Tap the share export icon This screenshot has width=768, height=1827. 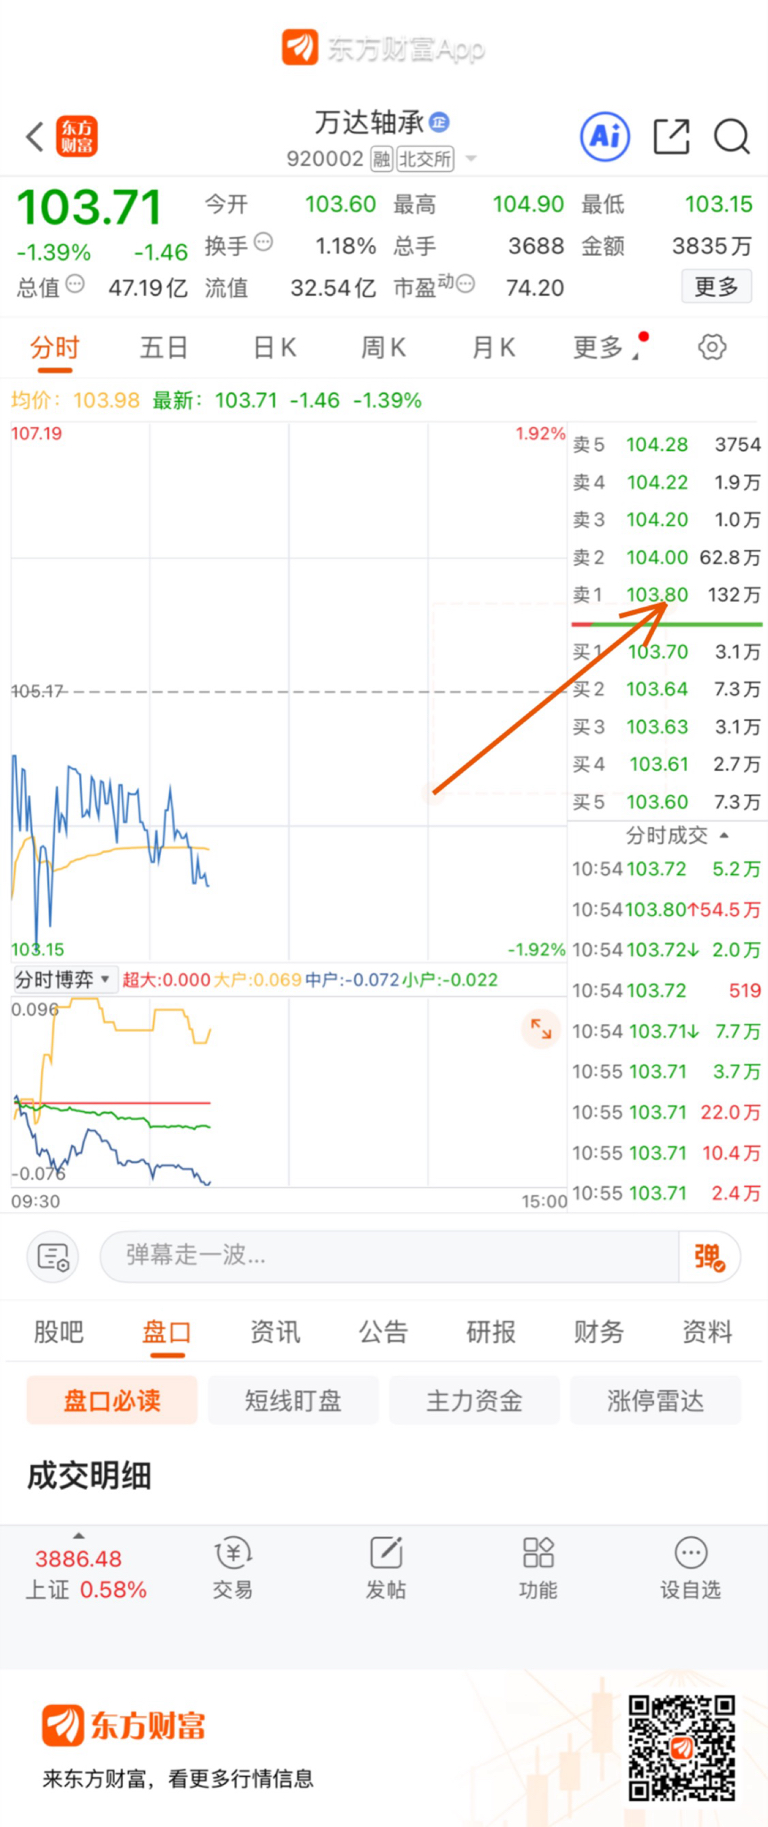[x=672, y=136]
